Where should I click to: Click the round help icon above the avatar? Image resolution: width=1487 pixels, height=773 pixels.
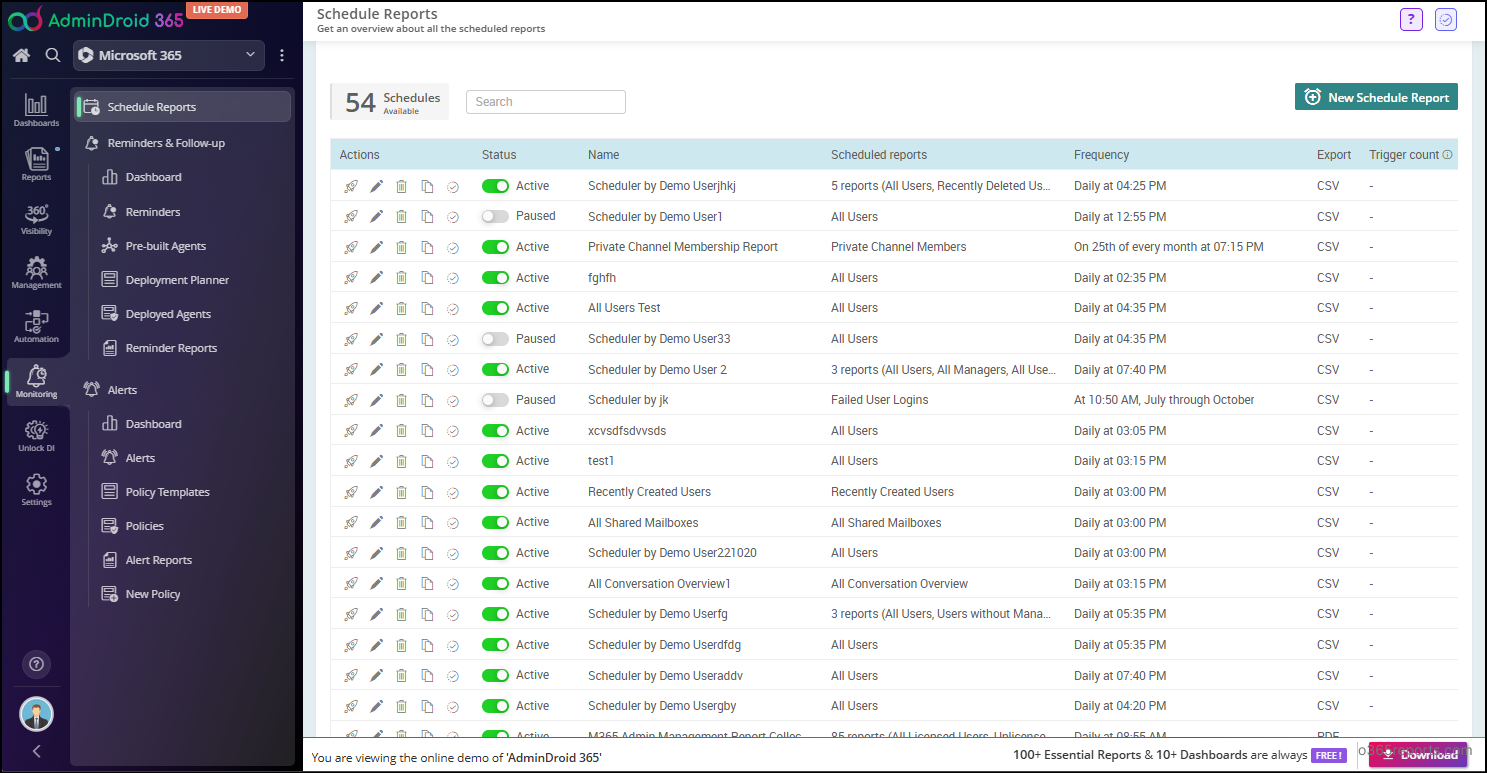[36, 664]
